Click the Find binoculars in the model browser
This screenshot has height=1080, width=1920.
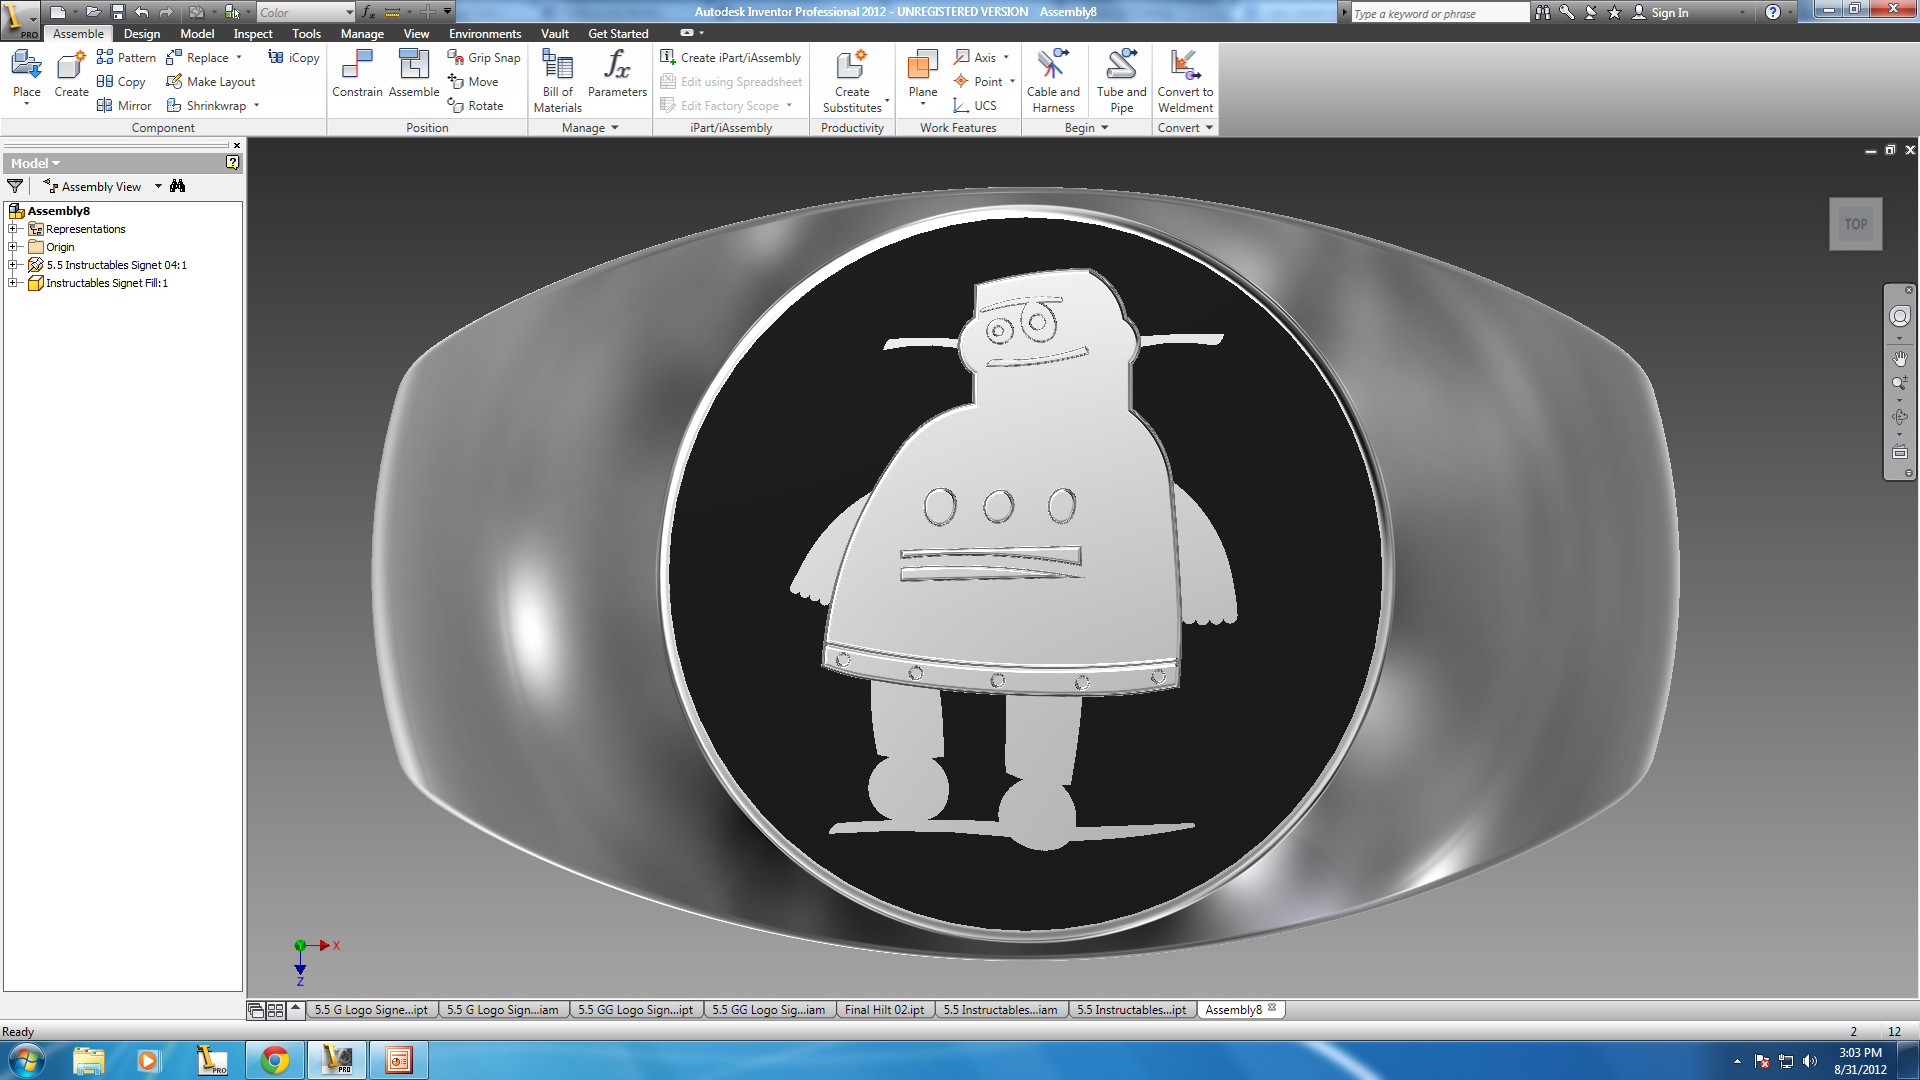click(x=178, y=186)
